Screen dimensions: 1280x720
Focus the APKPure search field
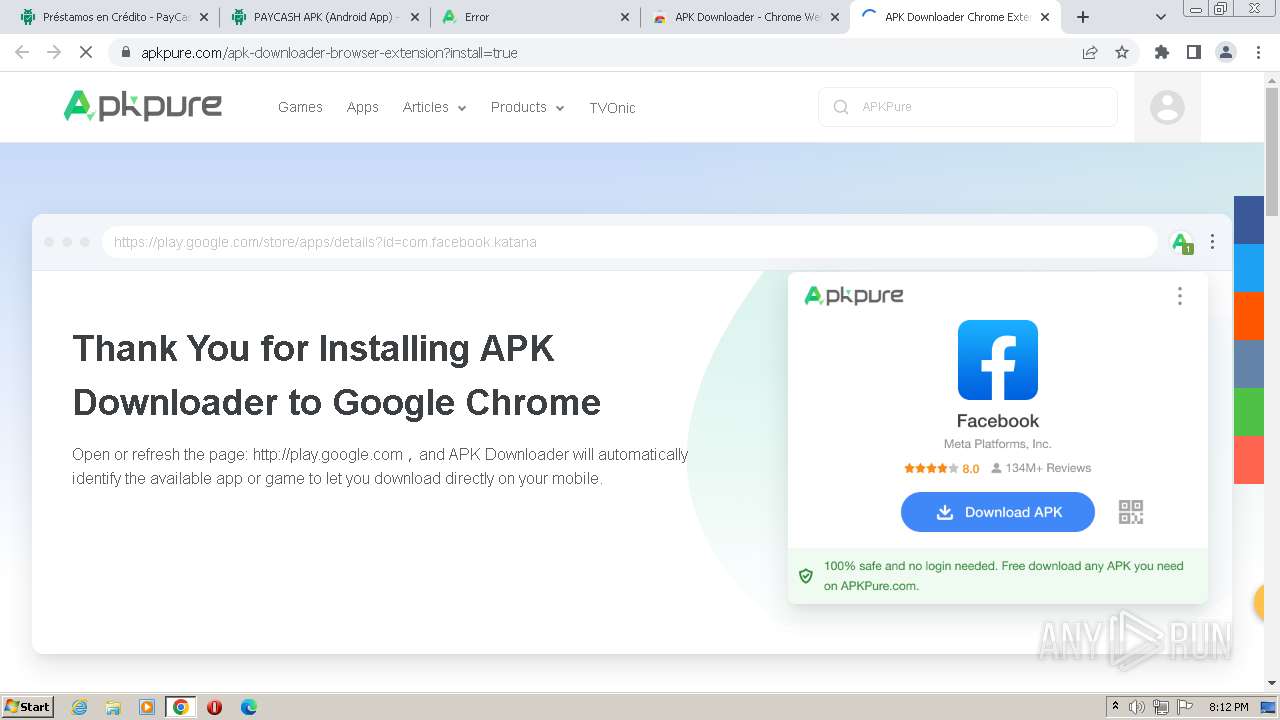pyautogui.click(x=968, y=107)
